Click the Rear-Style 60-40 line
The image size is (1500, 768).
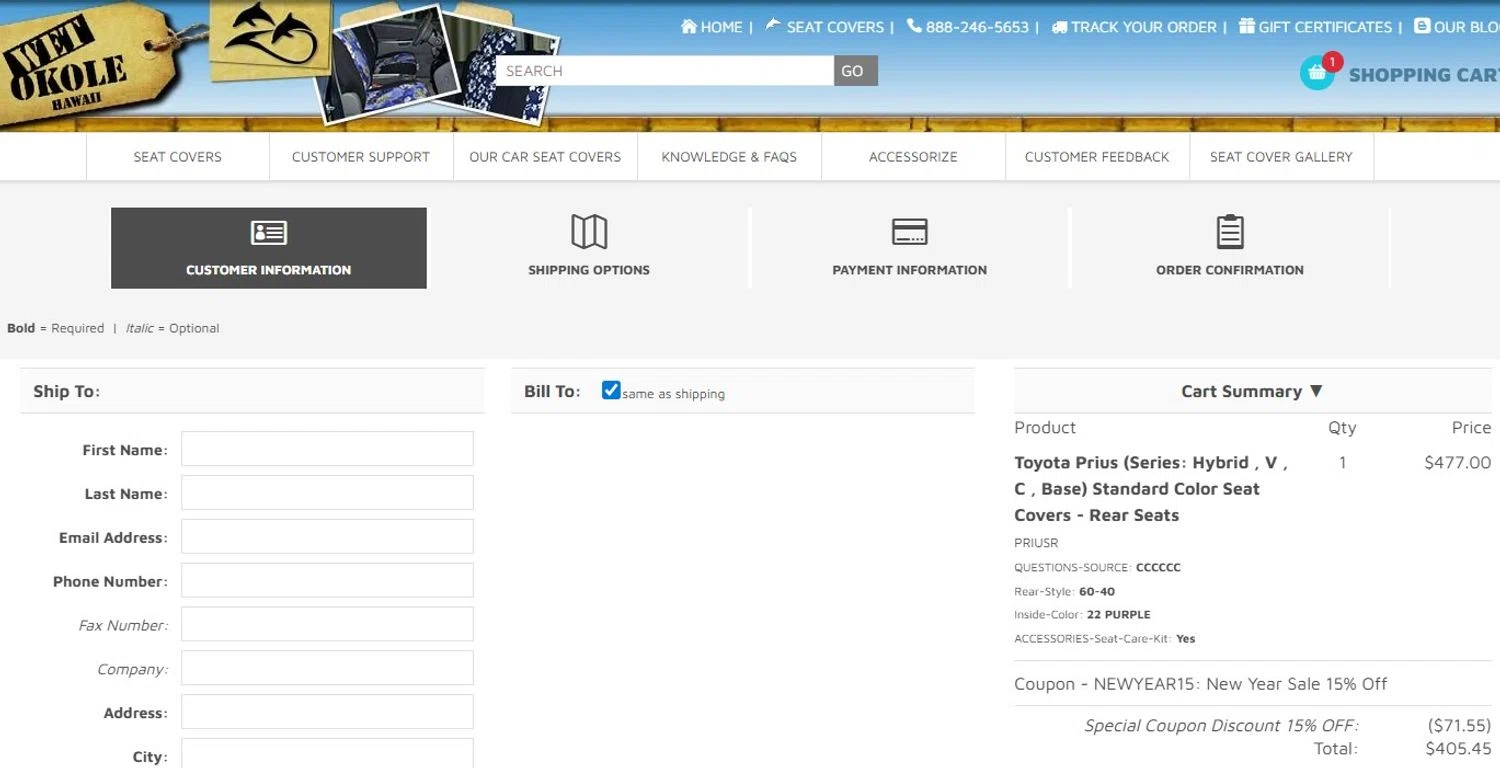1064,591
